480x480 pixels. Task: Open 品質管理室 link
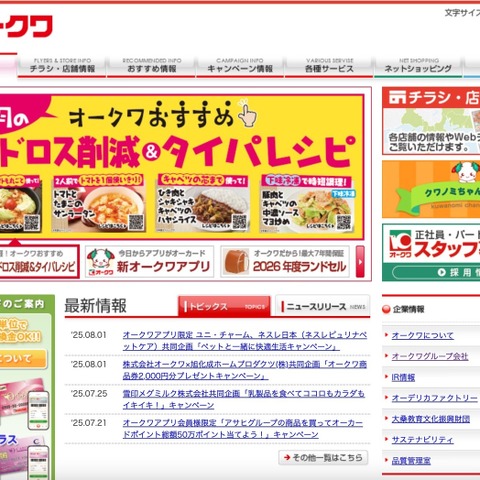411,461
